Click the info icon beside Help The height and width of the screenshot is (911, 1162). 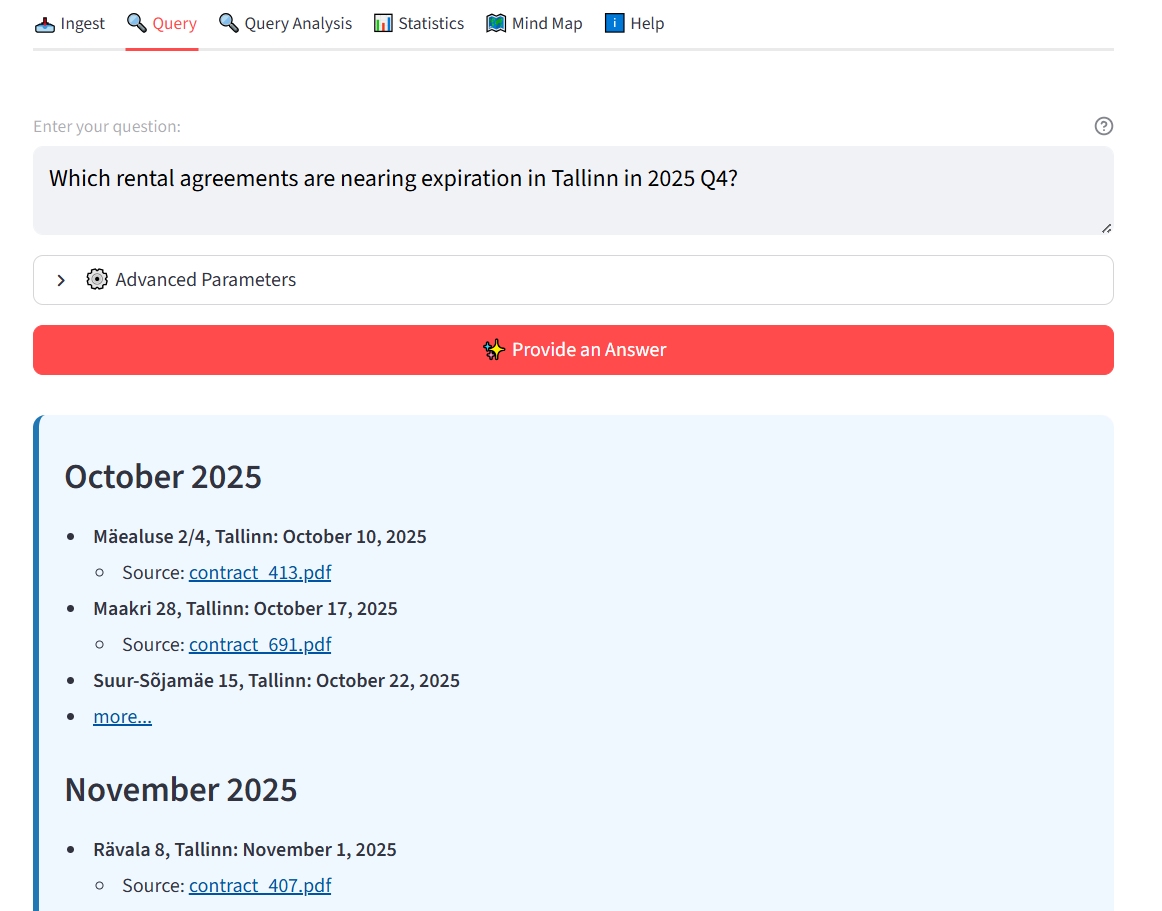(x=613, y=22)
